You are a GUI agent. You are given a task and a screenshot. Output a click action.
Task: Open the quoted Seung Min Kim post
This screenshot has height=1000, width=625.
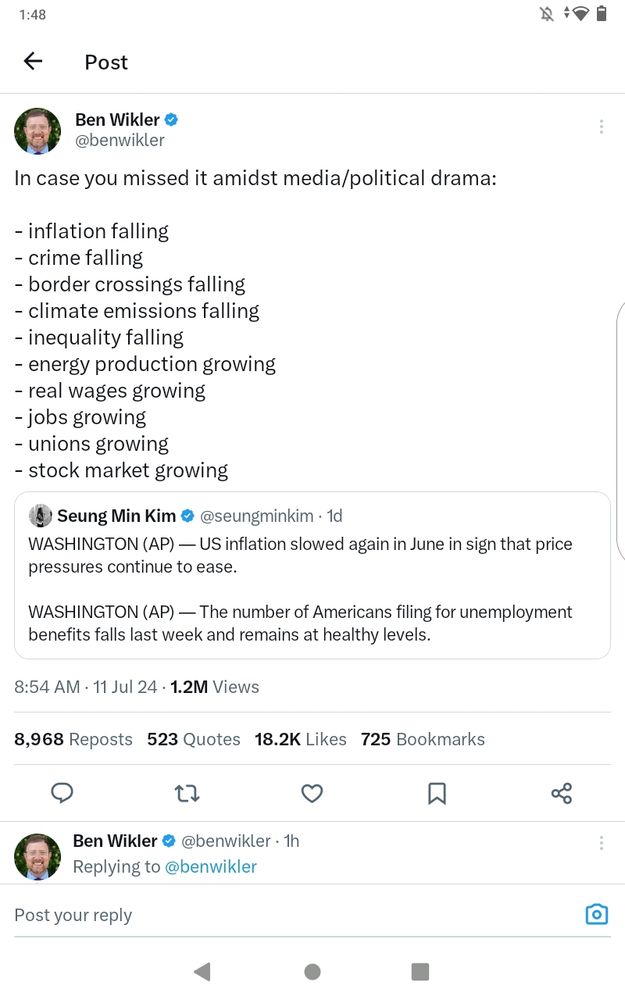point(312,590)
